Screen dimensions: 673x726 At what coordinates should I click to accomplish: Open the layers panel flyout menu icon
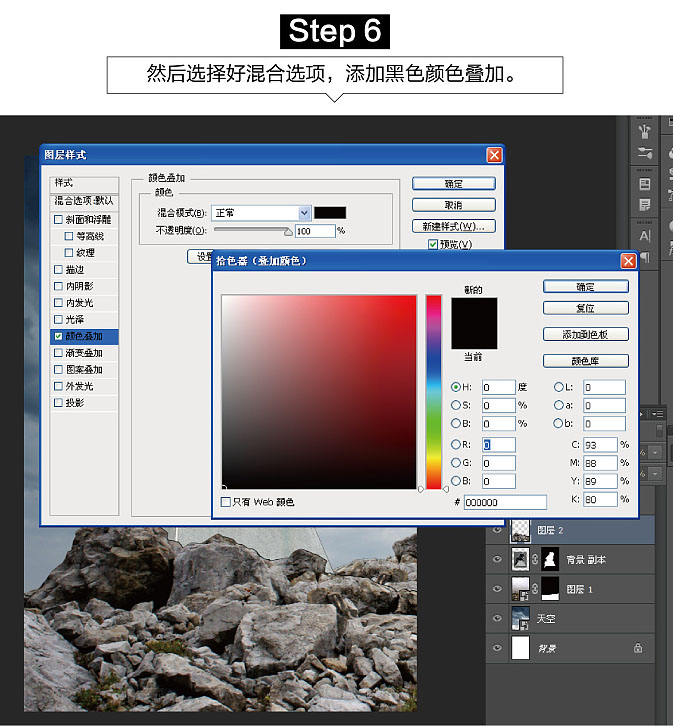(x=657, y=413)
